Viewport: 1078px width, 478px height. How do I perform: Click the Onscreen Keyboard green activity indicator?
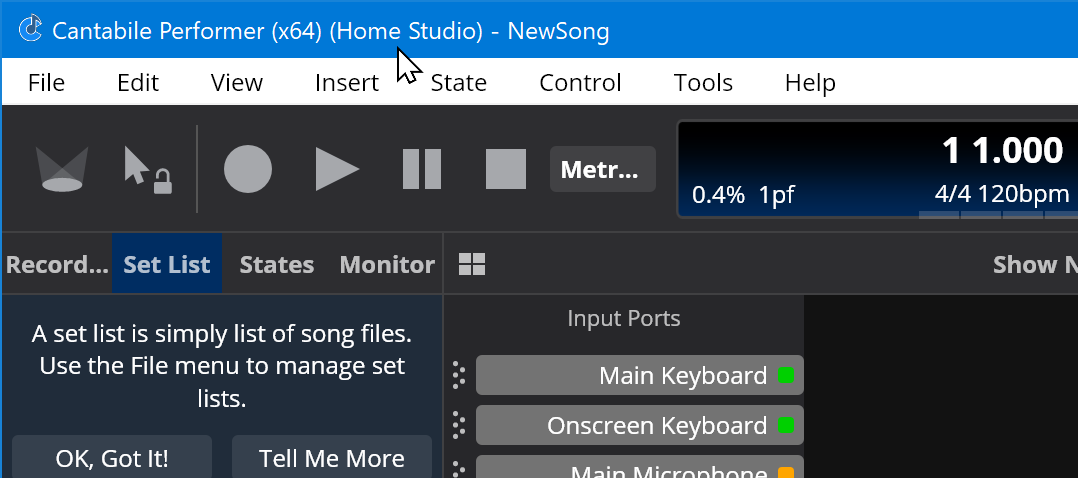click(786, 425)
